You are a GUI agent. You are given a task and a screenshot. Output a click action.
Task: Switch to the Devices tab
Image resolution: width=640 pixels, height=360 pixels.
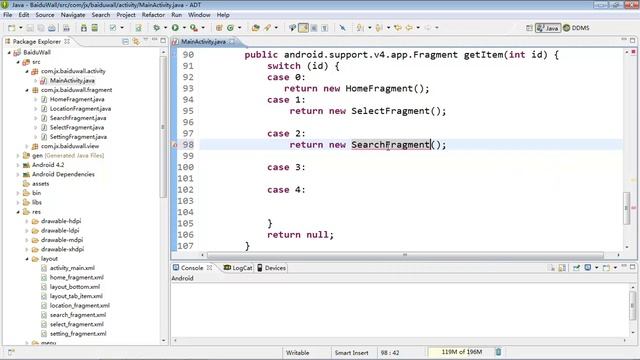[271, 268]
